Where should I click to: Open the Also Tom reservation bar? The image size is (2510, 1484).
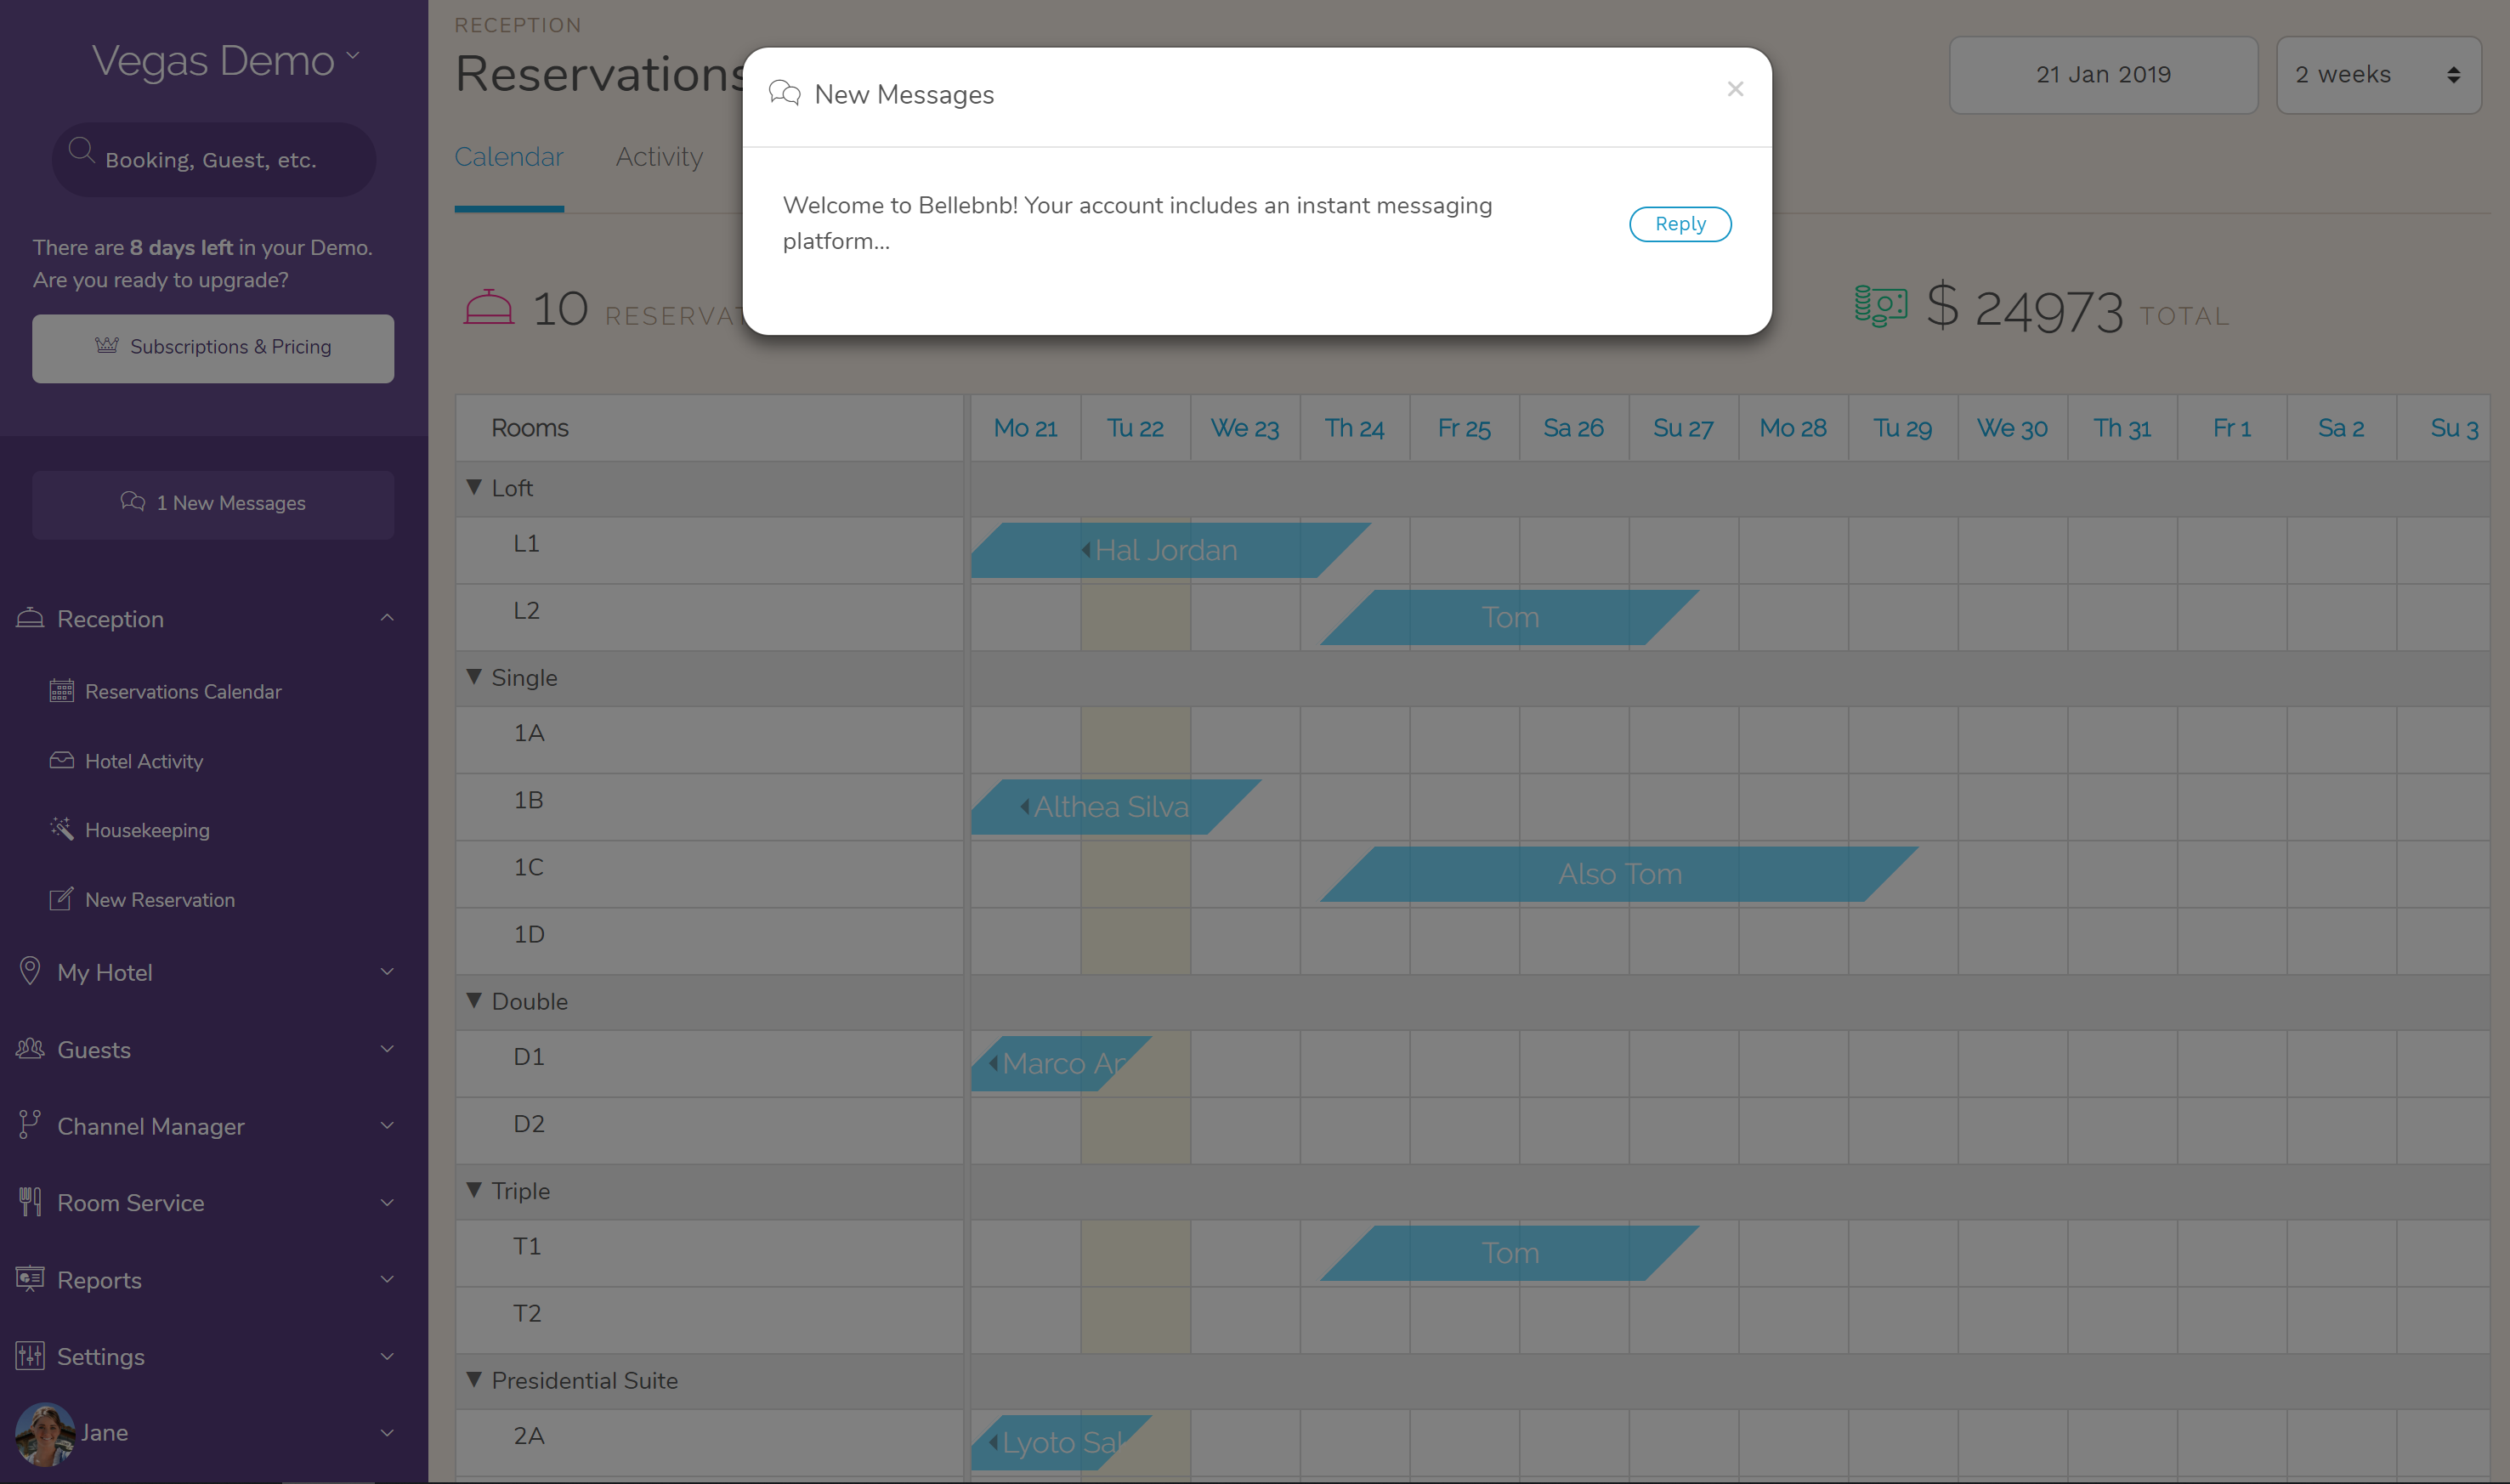click(x=1619, y=874)
